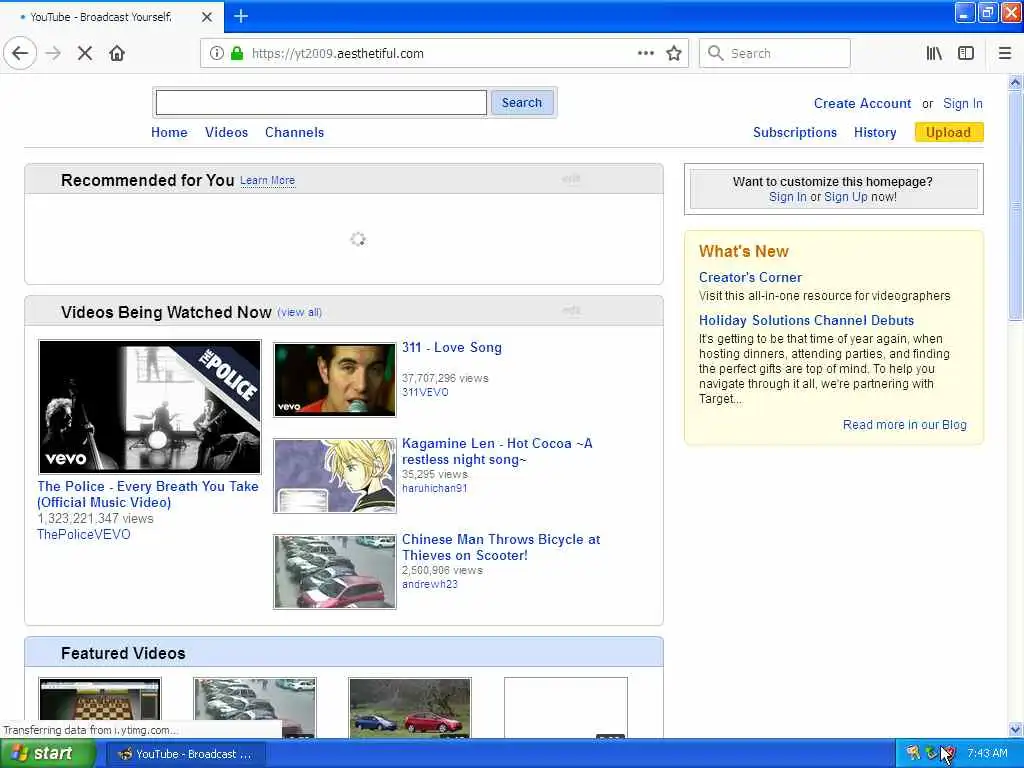Viewport: 1024px width, 768px height.
Task: Open Creator's Corner link
Action: 750,277
